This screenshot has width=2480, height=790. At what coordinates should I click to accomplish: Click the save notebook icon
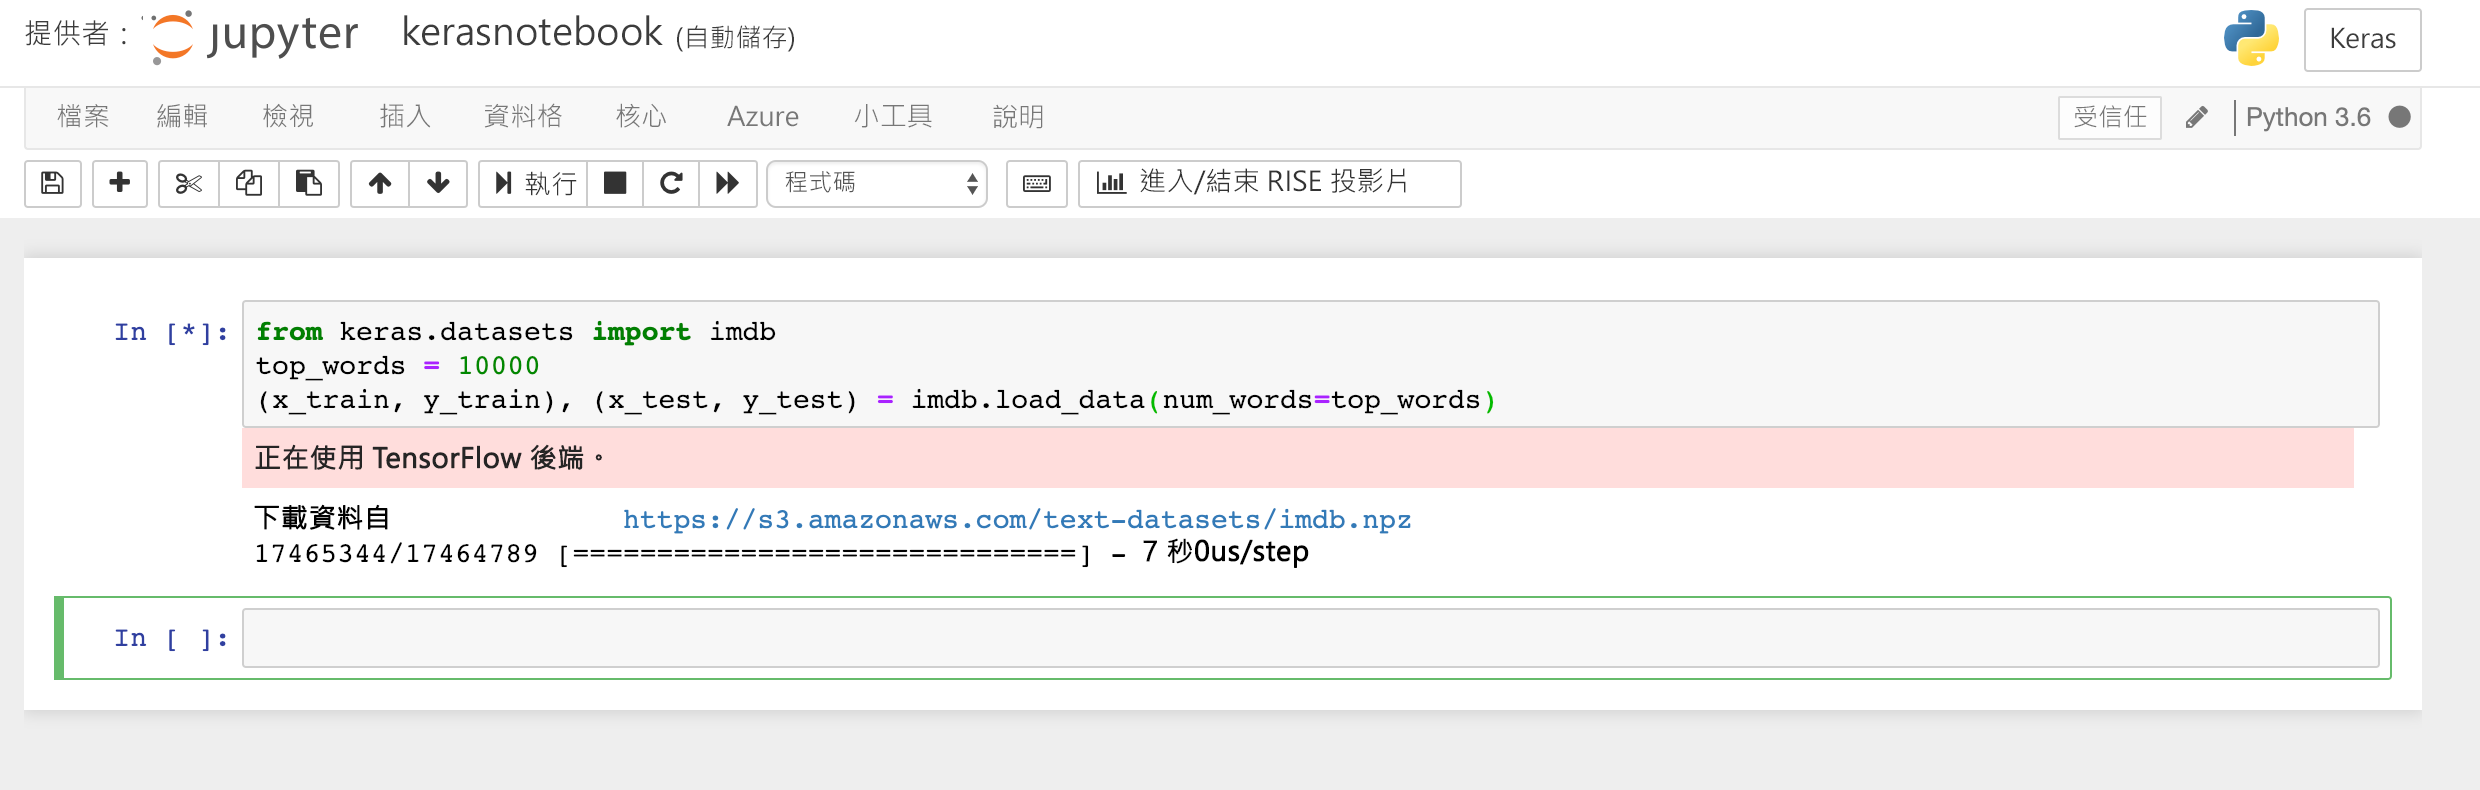(x=53, y=184)
